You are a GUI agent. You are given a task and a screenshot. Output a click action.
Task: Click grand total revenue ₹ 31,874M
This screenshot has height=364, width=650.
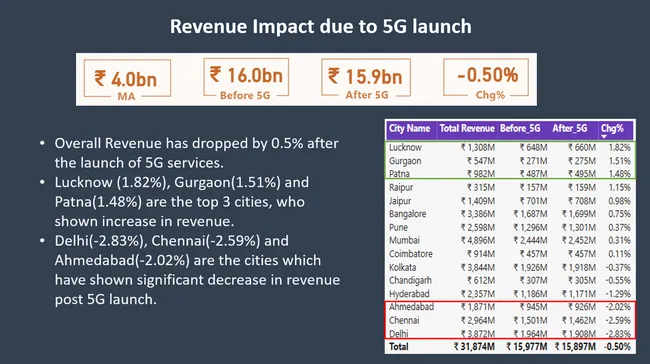click(x=474, y=347)
